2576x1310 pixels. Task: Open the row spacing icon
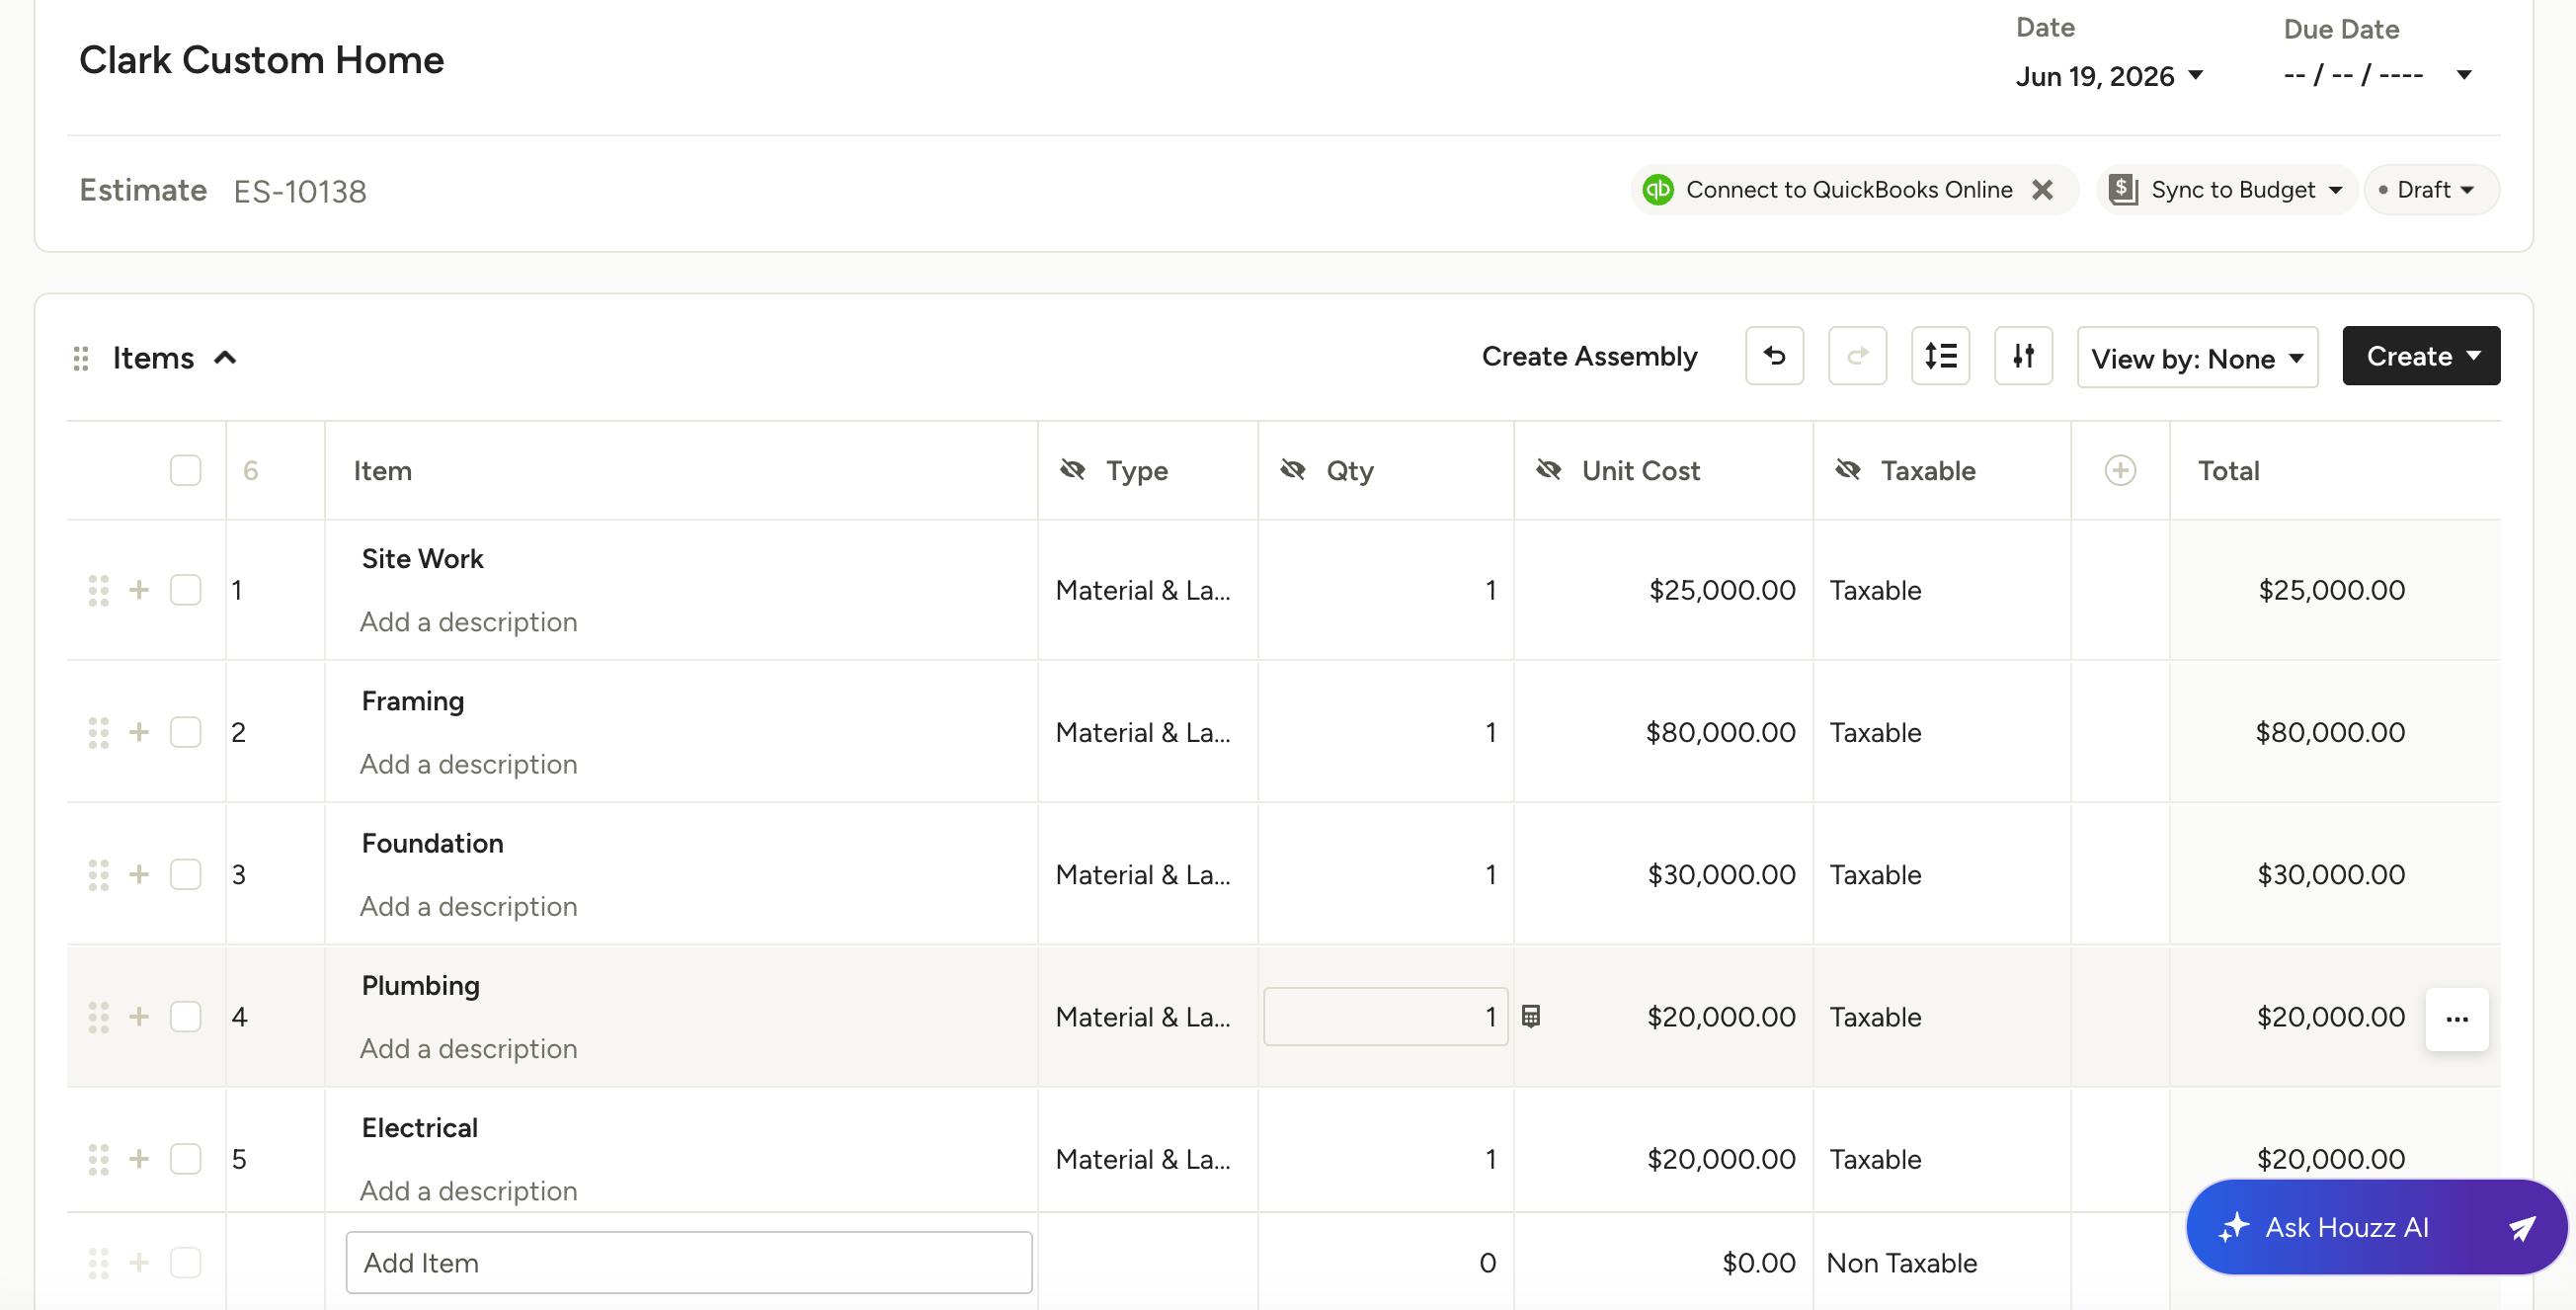[x=1940, y=356]
